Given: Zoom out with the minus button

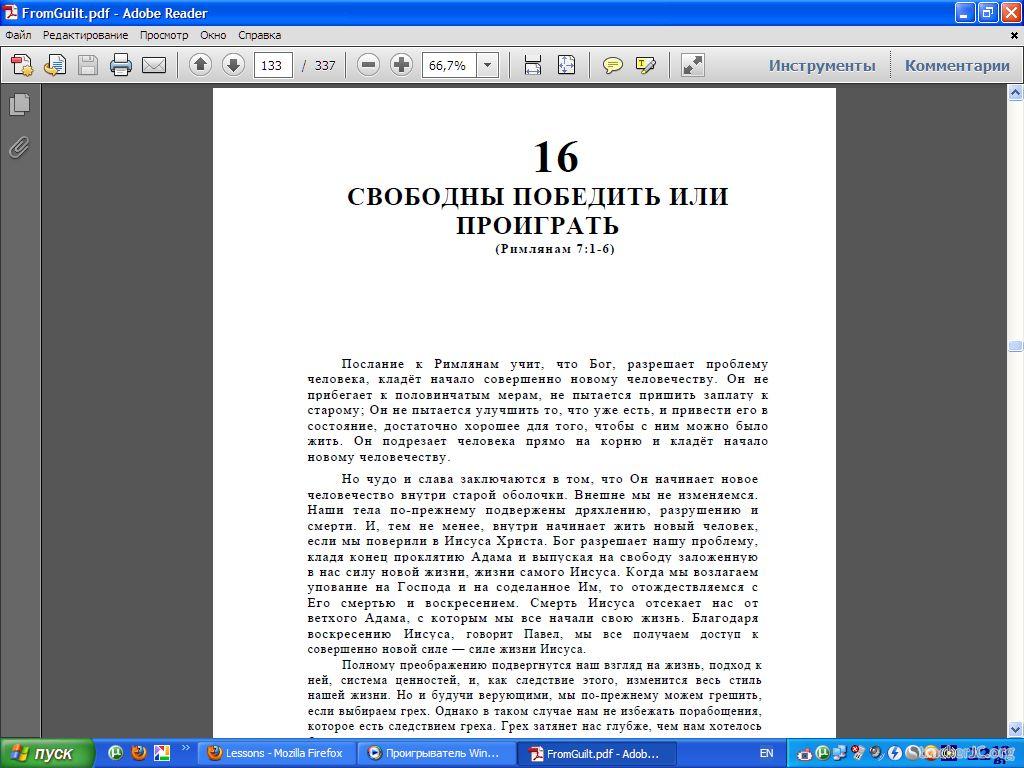Looking at the screenshot, I should pyautogui.click(x=368, y=66).
